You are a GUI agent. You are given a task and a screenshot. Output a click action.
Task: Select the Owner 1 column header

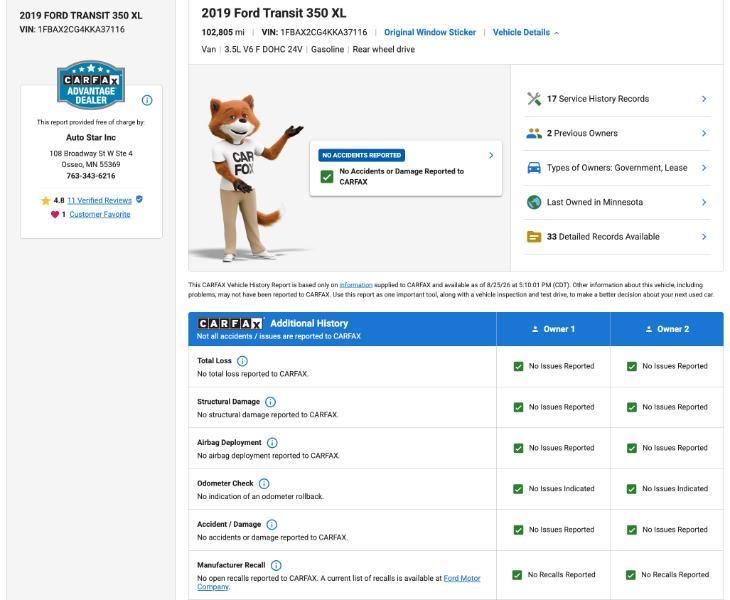tap(553, 329)
